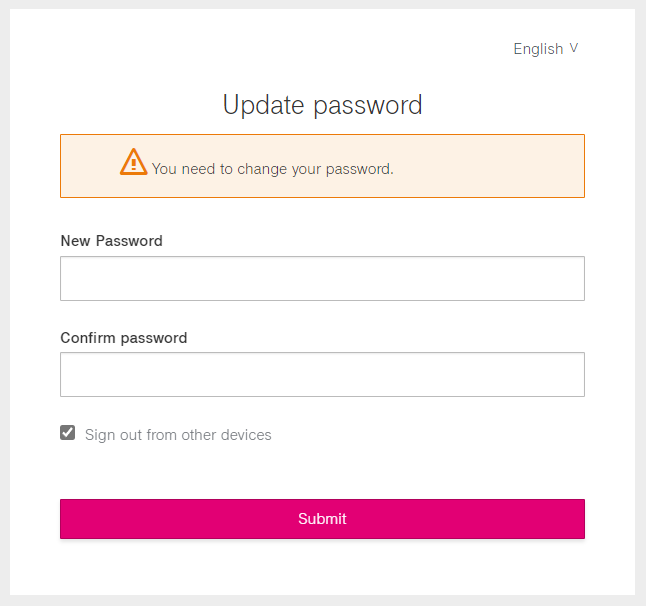Viewport: 646px width, 606px height.
Task: Click the chevron arrow beside English
Action: (574, 48)
